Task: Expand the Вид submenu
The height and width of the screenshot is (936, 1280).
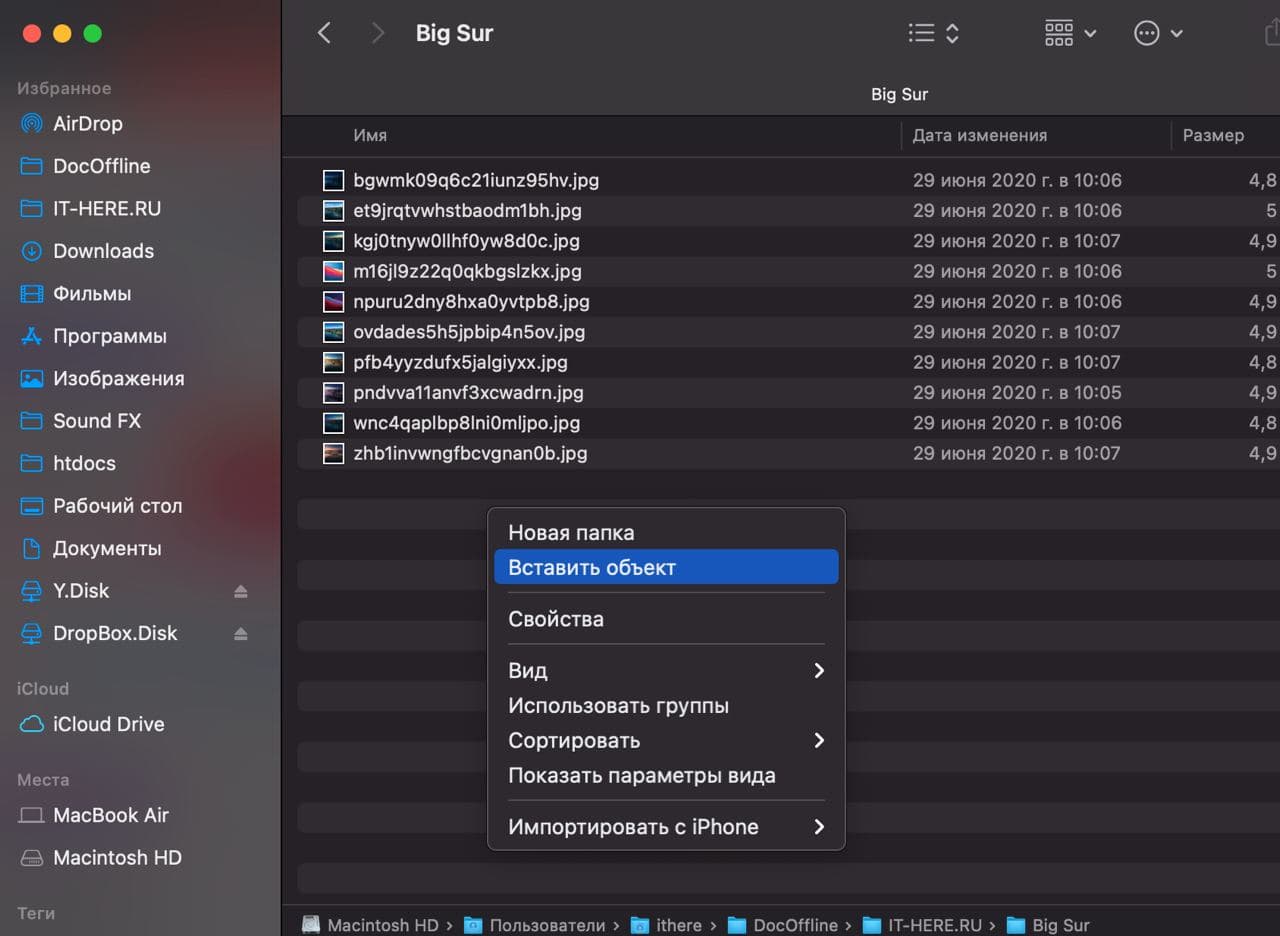Action: coord(666,670)
